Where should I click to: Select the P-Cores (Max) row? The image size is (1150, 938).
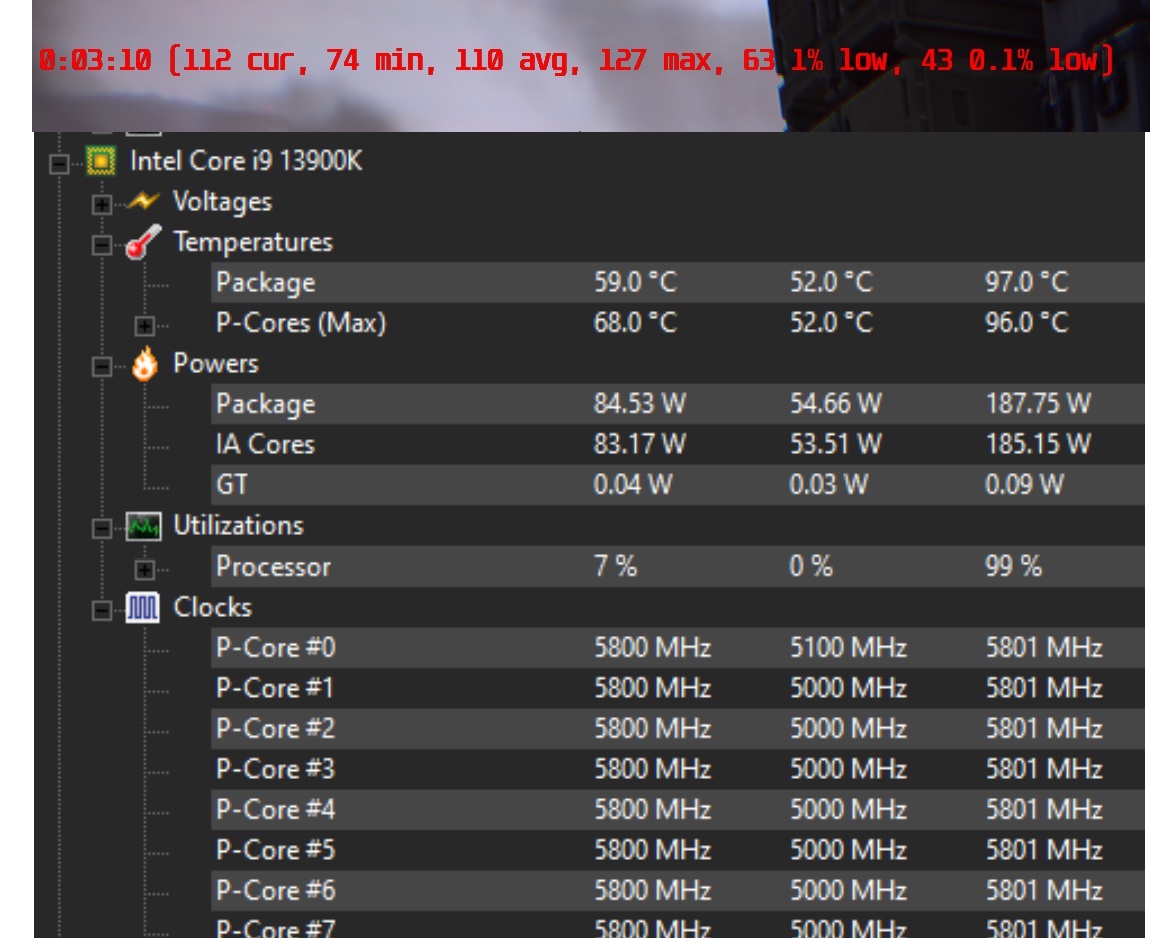coord(678,323)
